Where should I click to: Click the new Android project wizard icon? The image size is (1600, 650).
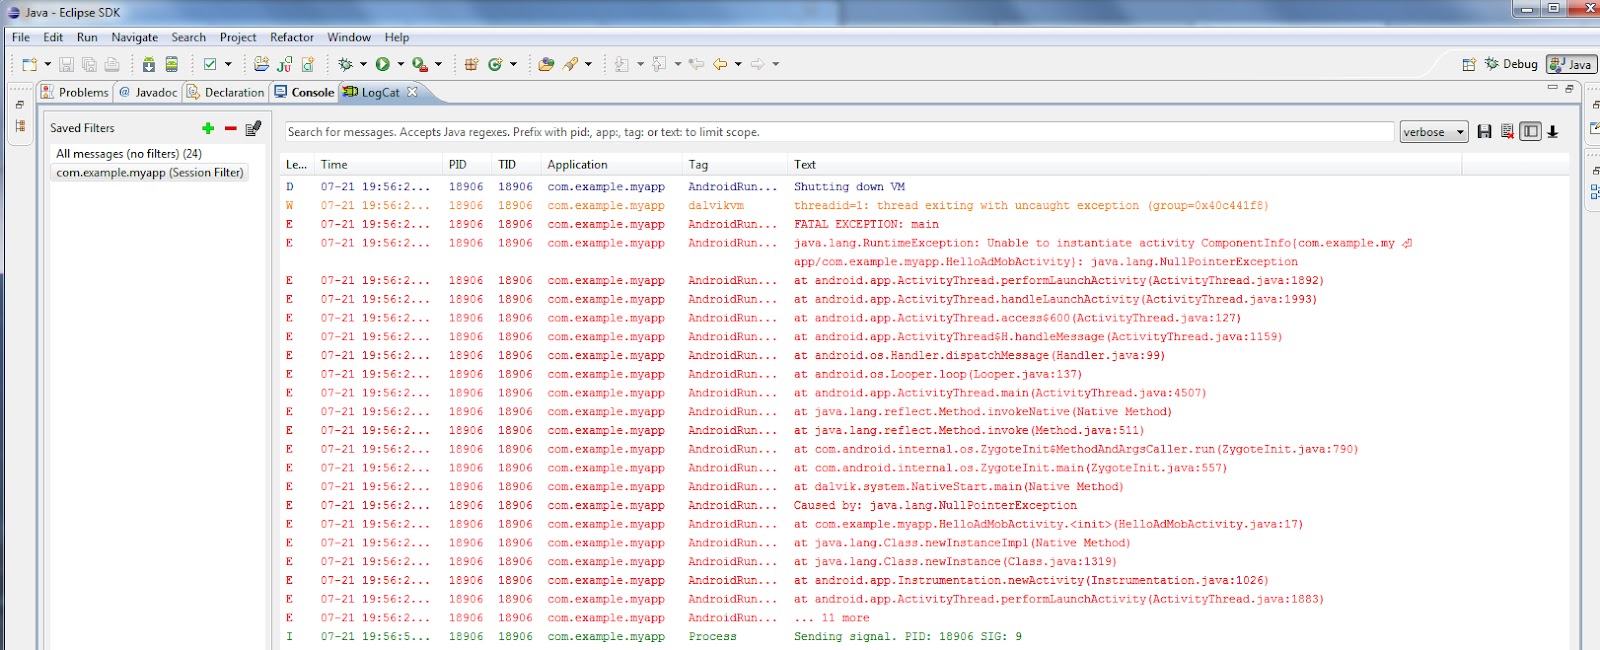(x=261, y=64)
